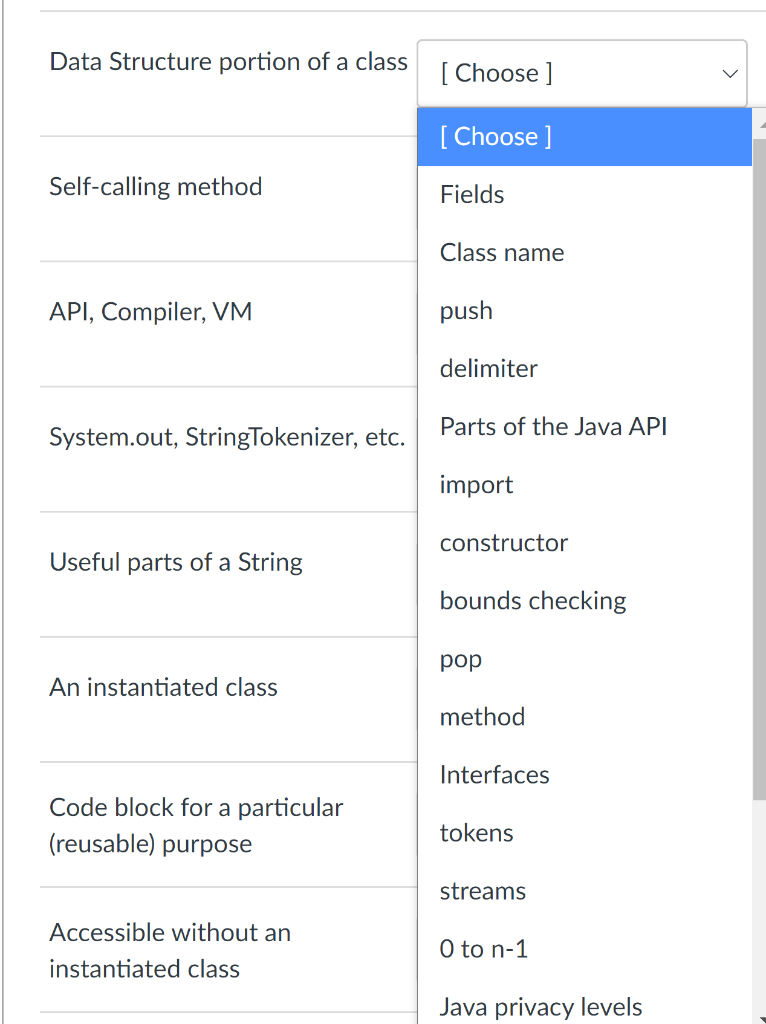766x1024 pixels.
Task: Choose "constructor" option
Action: [x=503, y=542]
